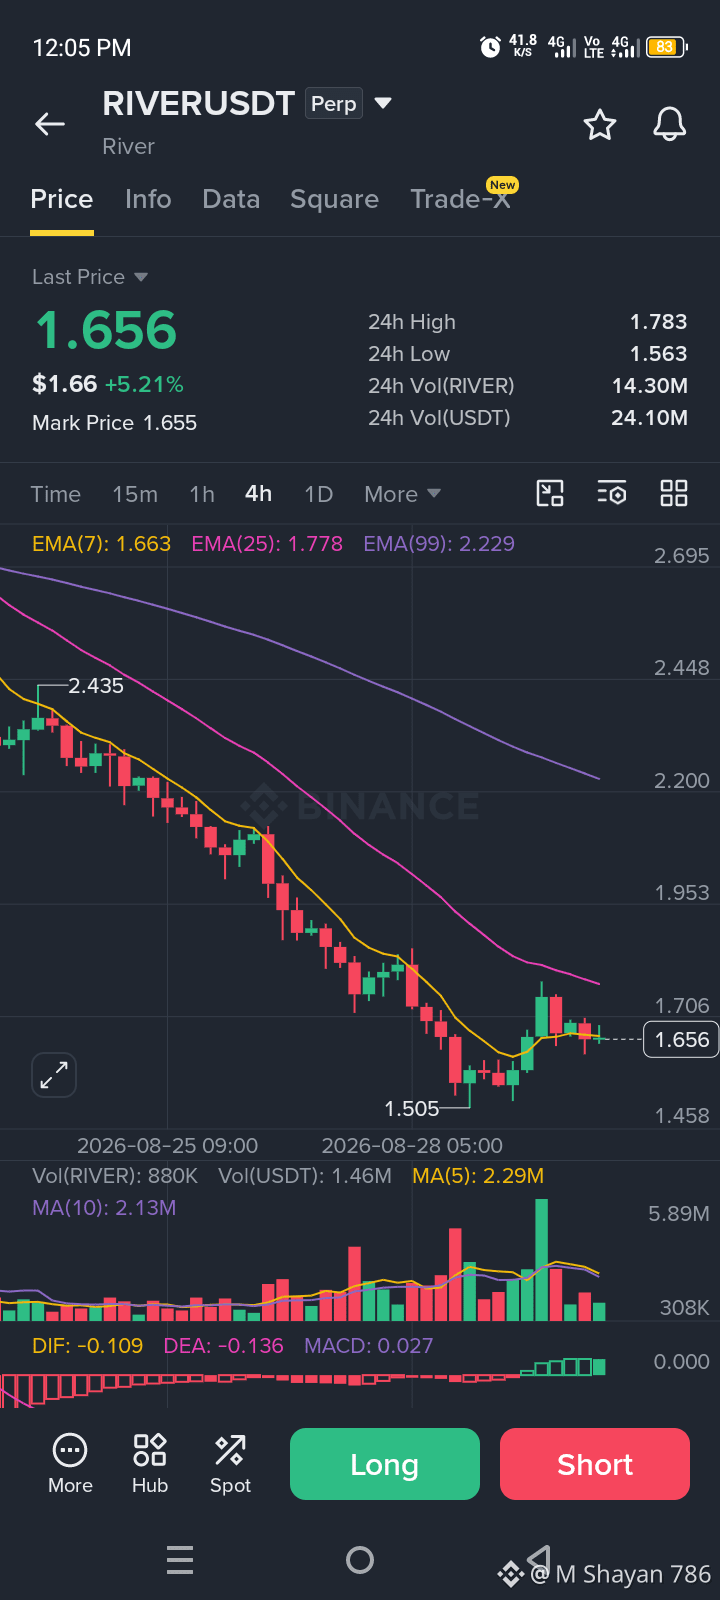Select the 4h chart interval
The image size is (720, 1600).
click(x=258, y=494)
